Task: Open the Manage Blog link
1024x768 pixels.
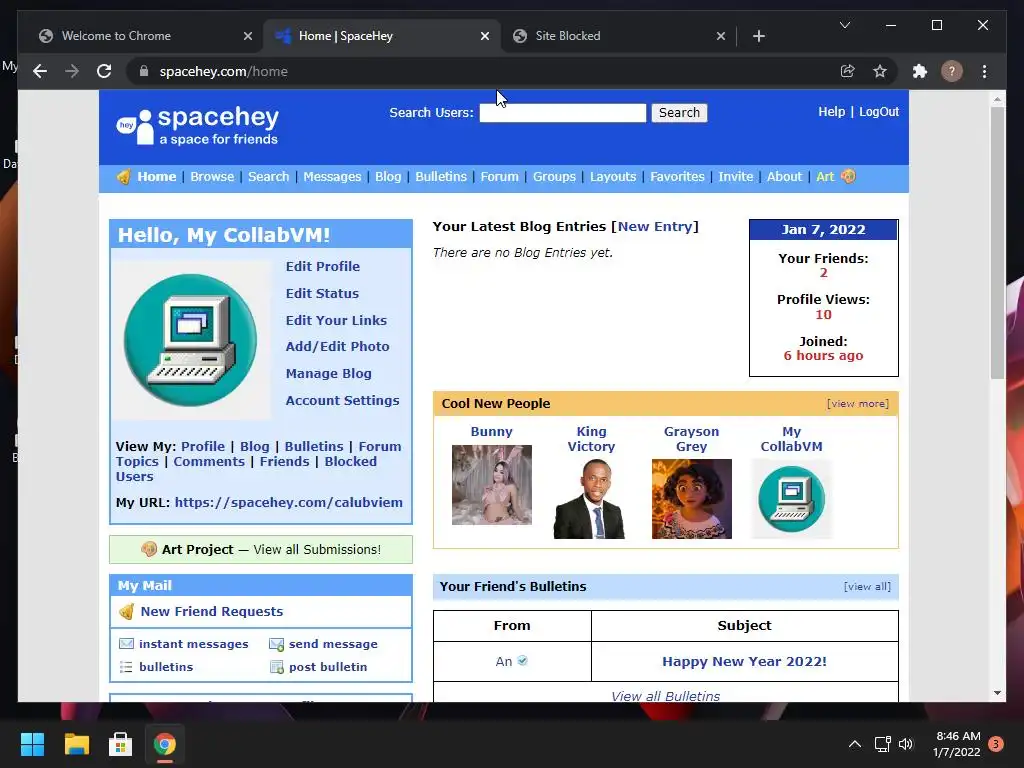Action: [328, 374]
